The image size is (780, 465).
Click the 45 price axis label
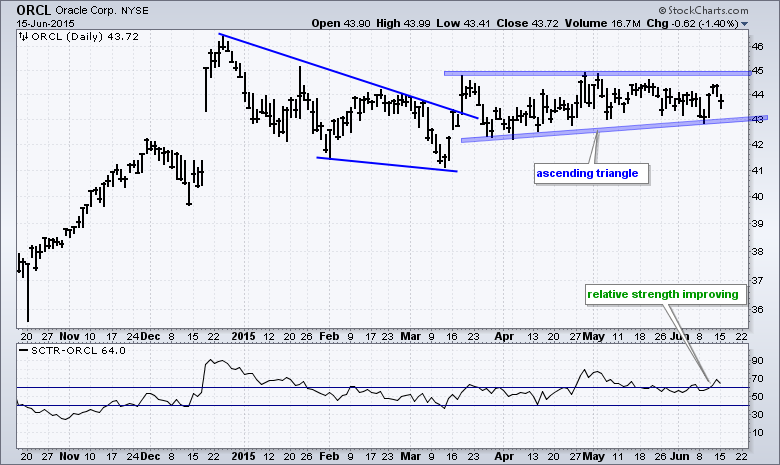757,71
